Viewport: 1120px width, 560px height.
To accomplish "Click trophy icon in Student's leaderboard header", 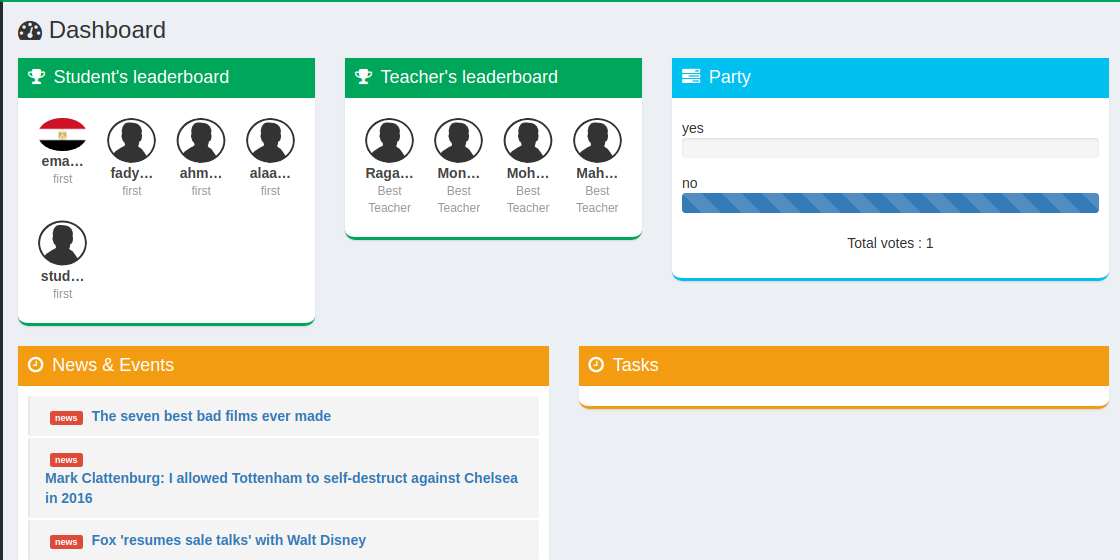I will click(x=36, y=76).
